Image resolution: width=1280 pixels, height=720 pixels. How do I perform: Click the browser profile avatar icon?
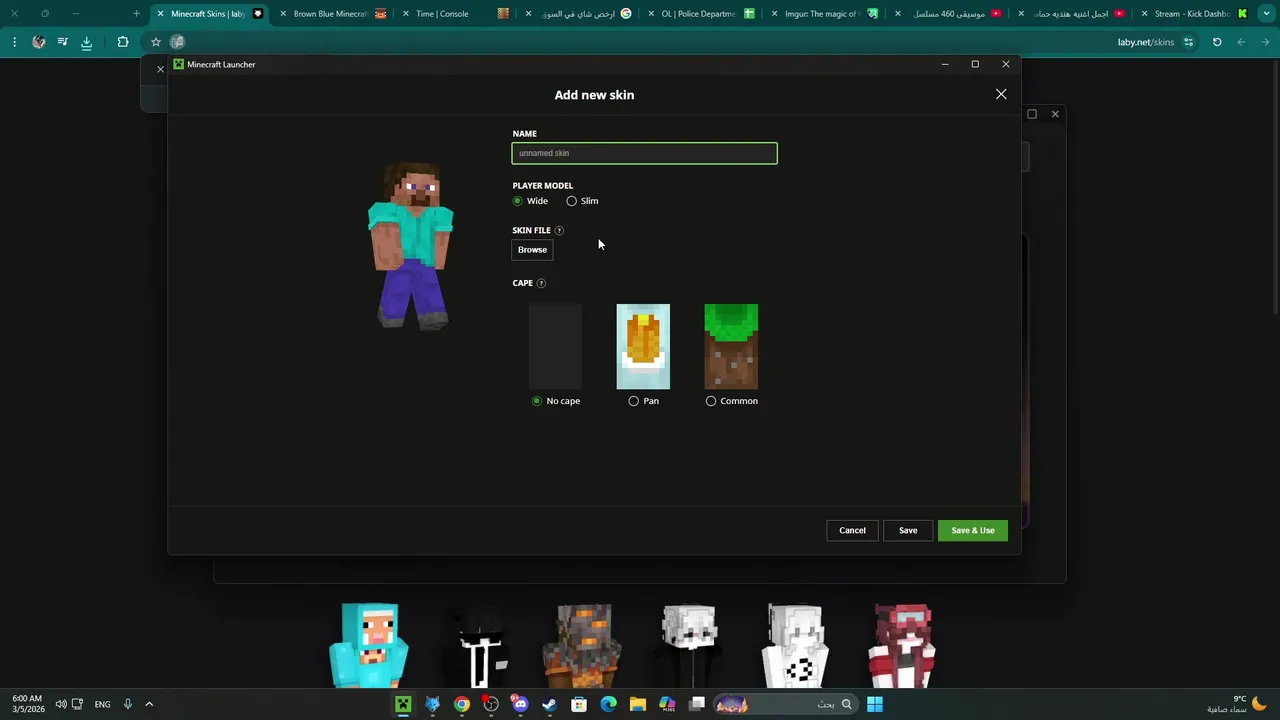click(39, 42)
